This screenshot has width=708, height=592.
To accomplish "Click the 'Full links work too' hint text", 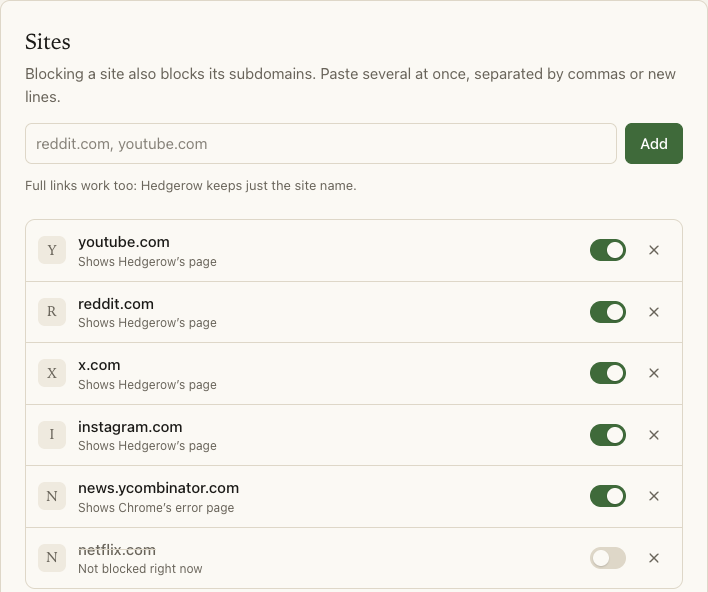I will pyautogui.click(x=191, y=186).
